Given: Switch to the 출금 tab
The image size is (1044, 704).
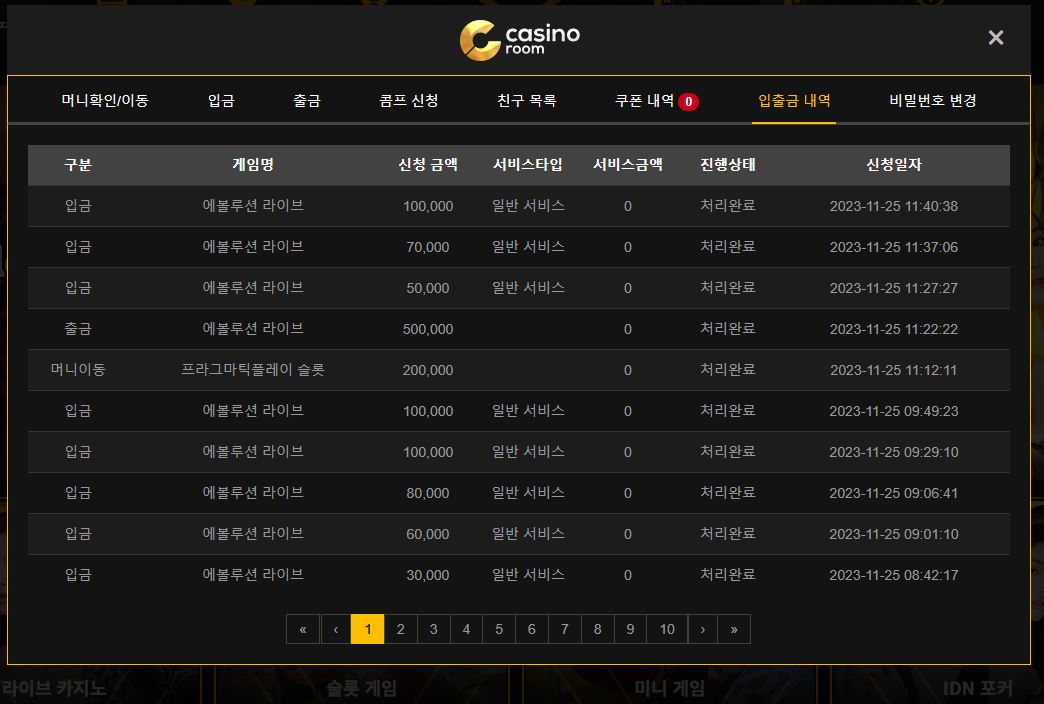Looking at the screenshot, I should [x=307, y=101].
